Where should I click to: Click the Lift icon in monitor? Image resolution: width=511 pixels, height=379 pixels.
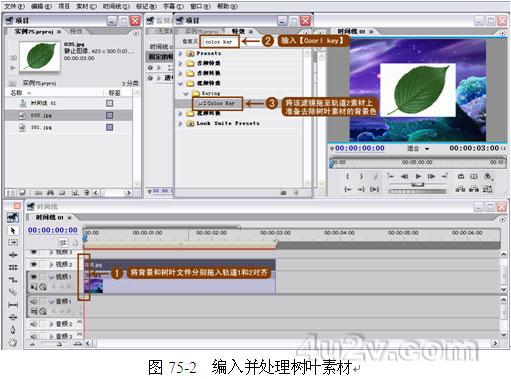(x=460, y=189)
